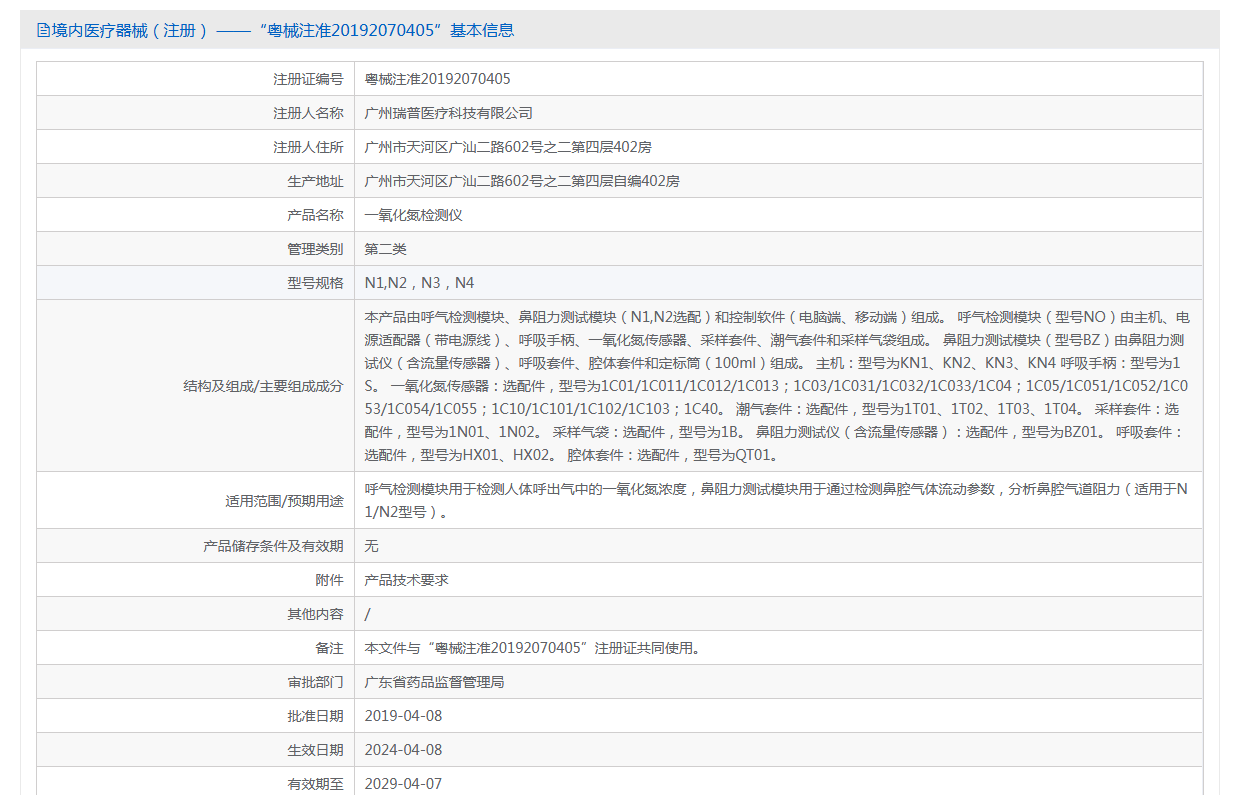This screenshot has height=795, width=1239.
Task: Select the label "产品名称"
Action: [x=315, y=215]
